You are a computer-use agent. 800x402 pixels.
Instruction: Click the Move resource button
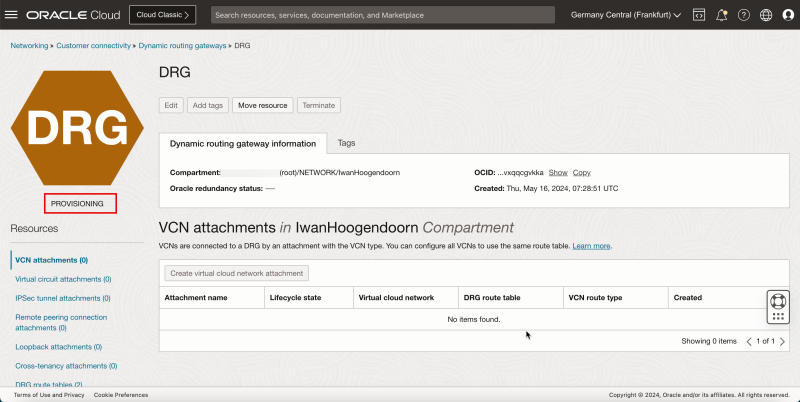pos(263,105)
